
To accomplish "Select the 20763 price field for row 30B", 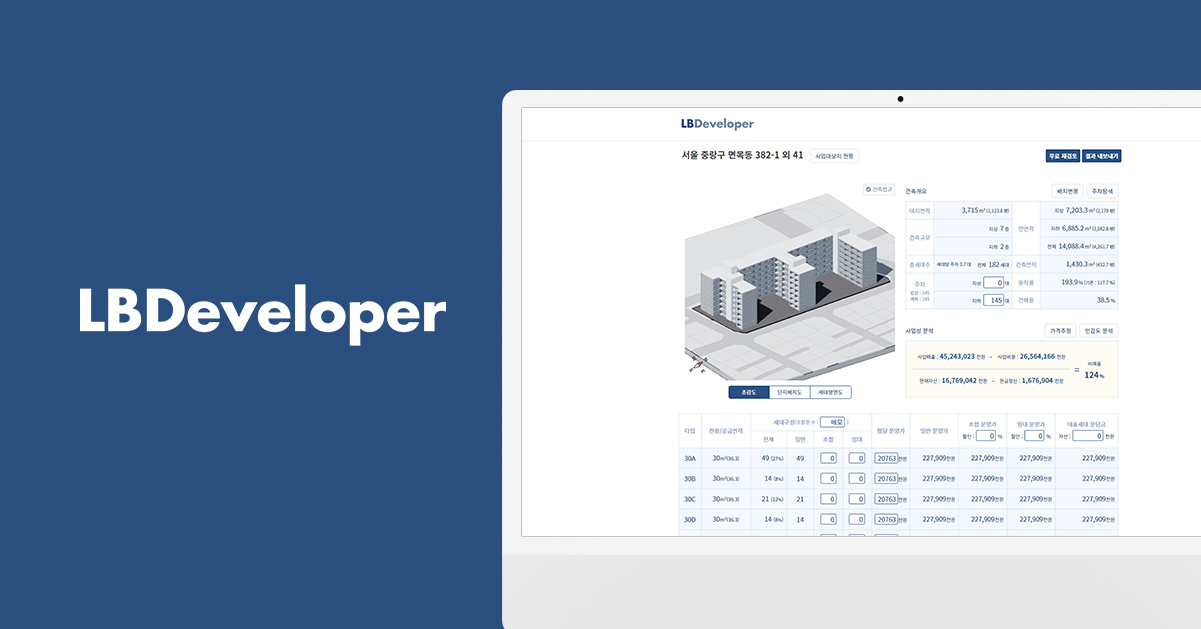I will tap(888, 478).
